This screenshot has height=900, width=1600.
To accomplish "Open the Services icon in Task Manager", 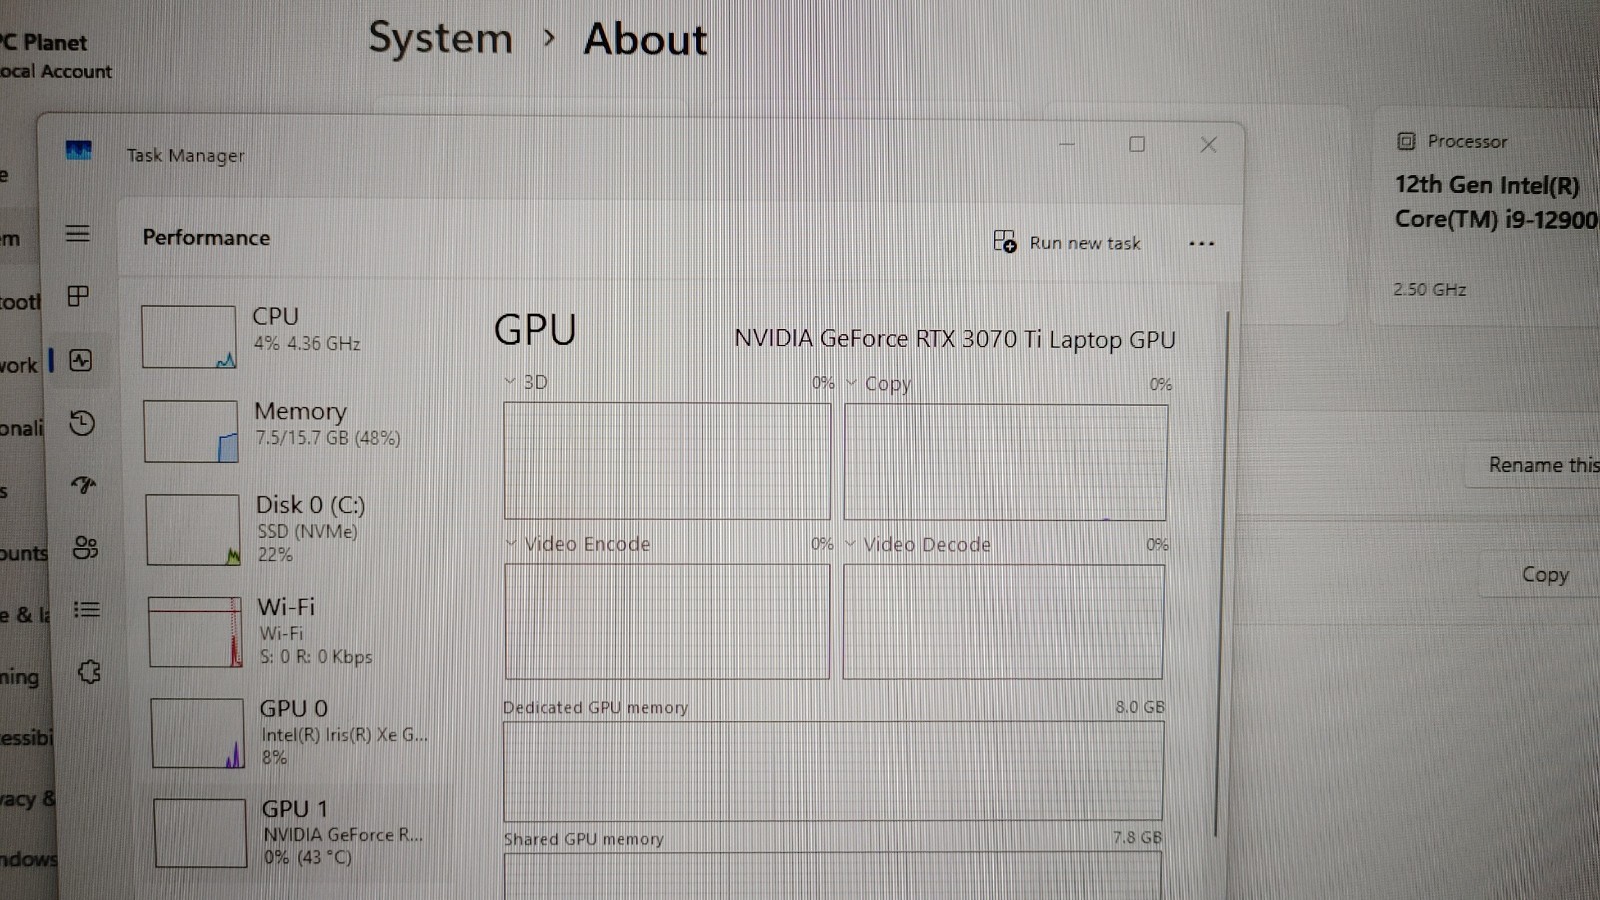I will [89, 672].
